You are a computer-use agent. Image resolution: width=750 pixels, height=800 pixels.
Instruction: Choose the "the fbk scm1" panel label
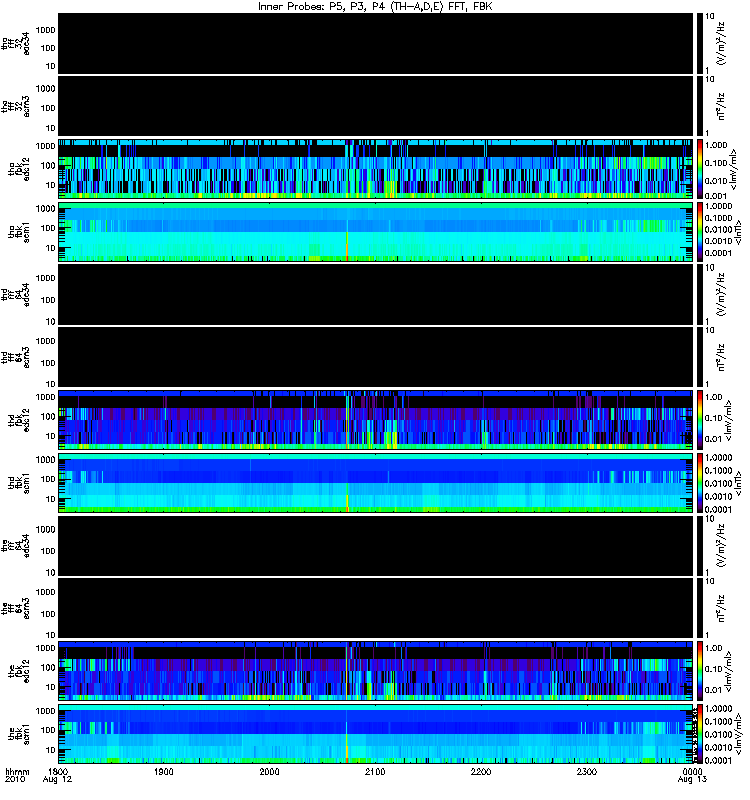pos(19,734)
